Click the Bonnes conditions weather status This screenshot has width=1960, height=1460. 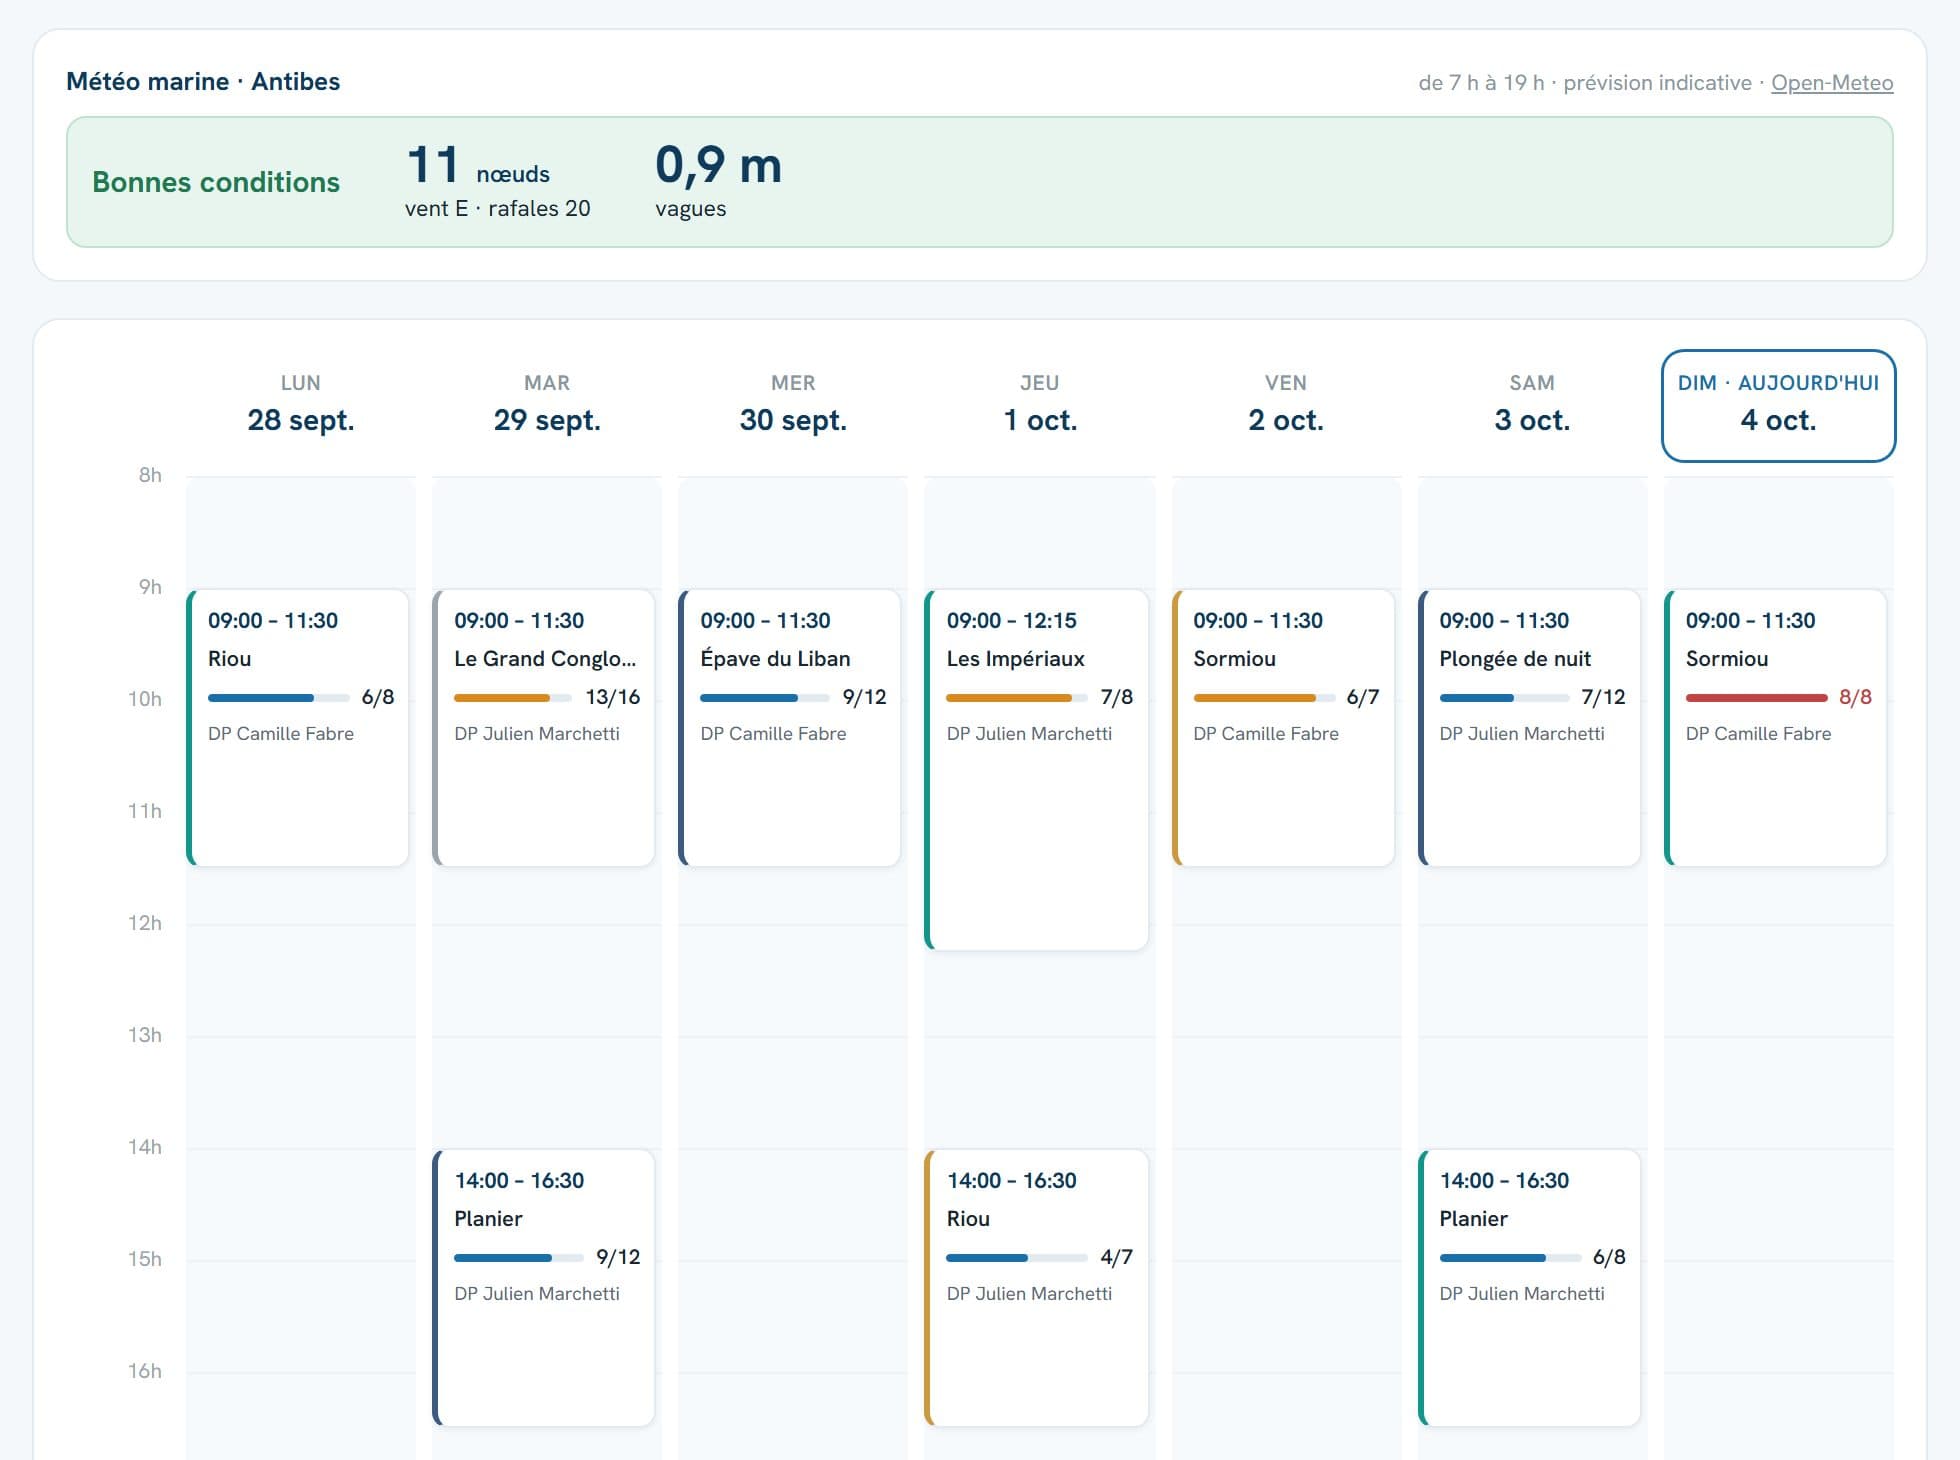(x=216, y=182)
